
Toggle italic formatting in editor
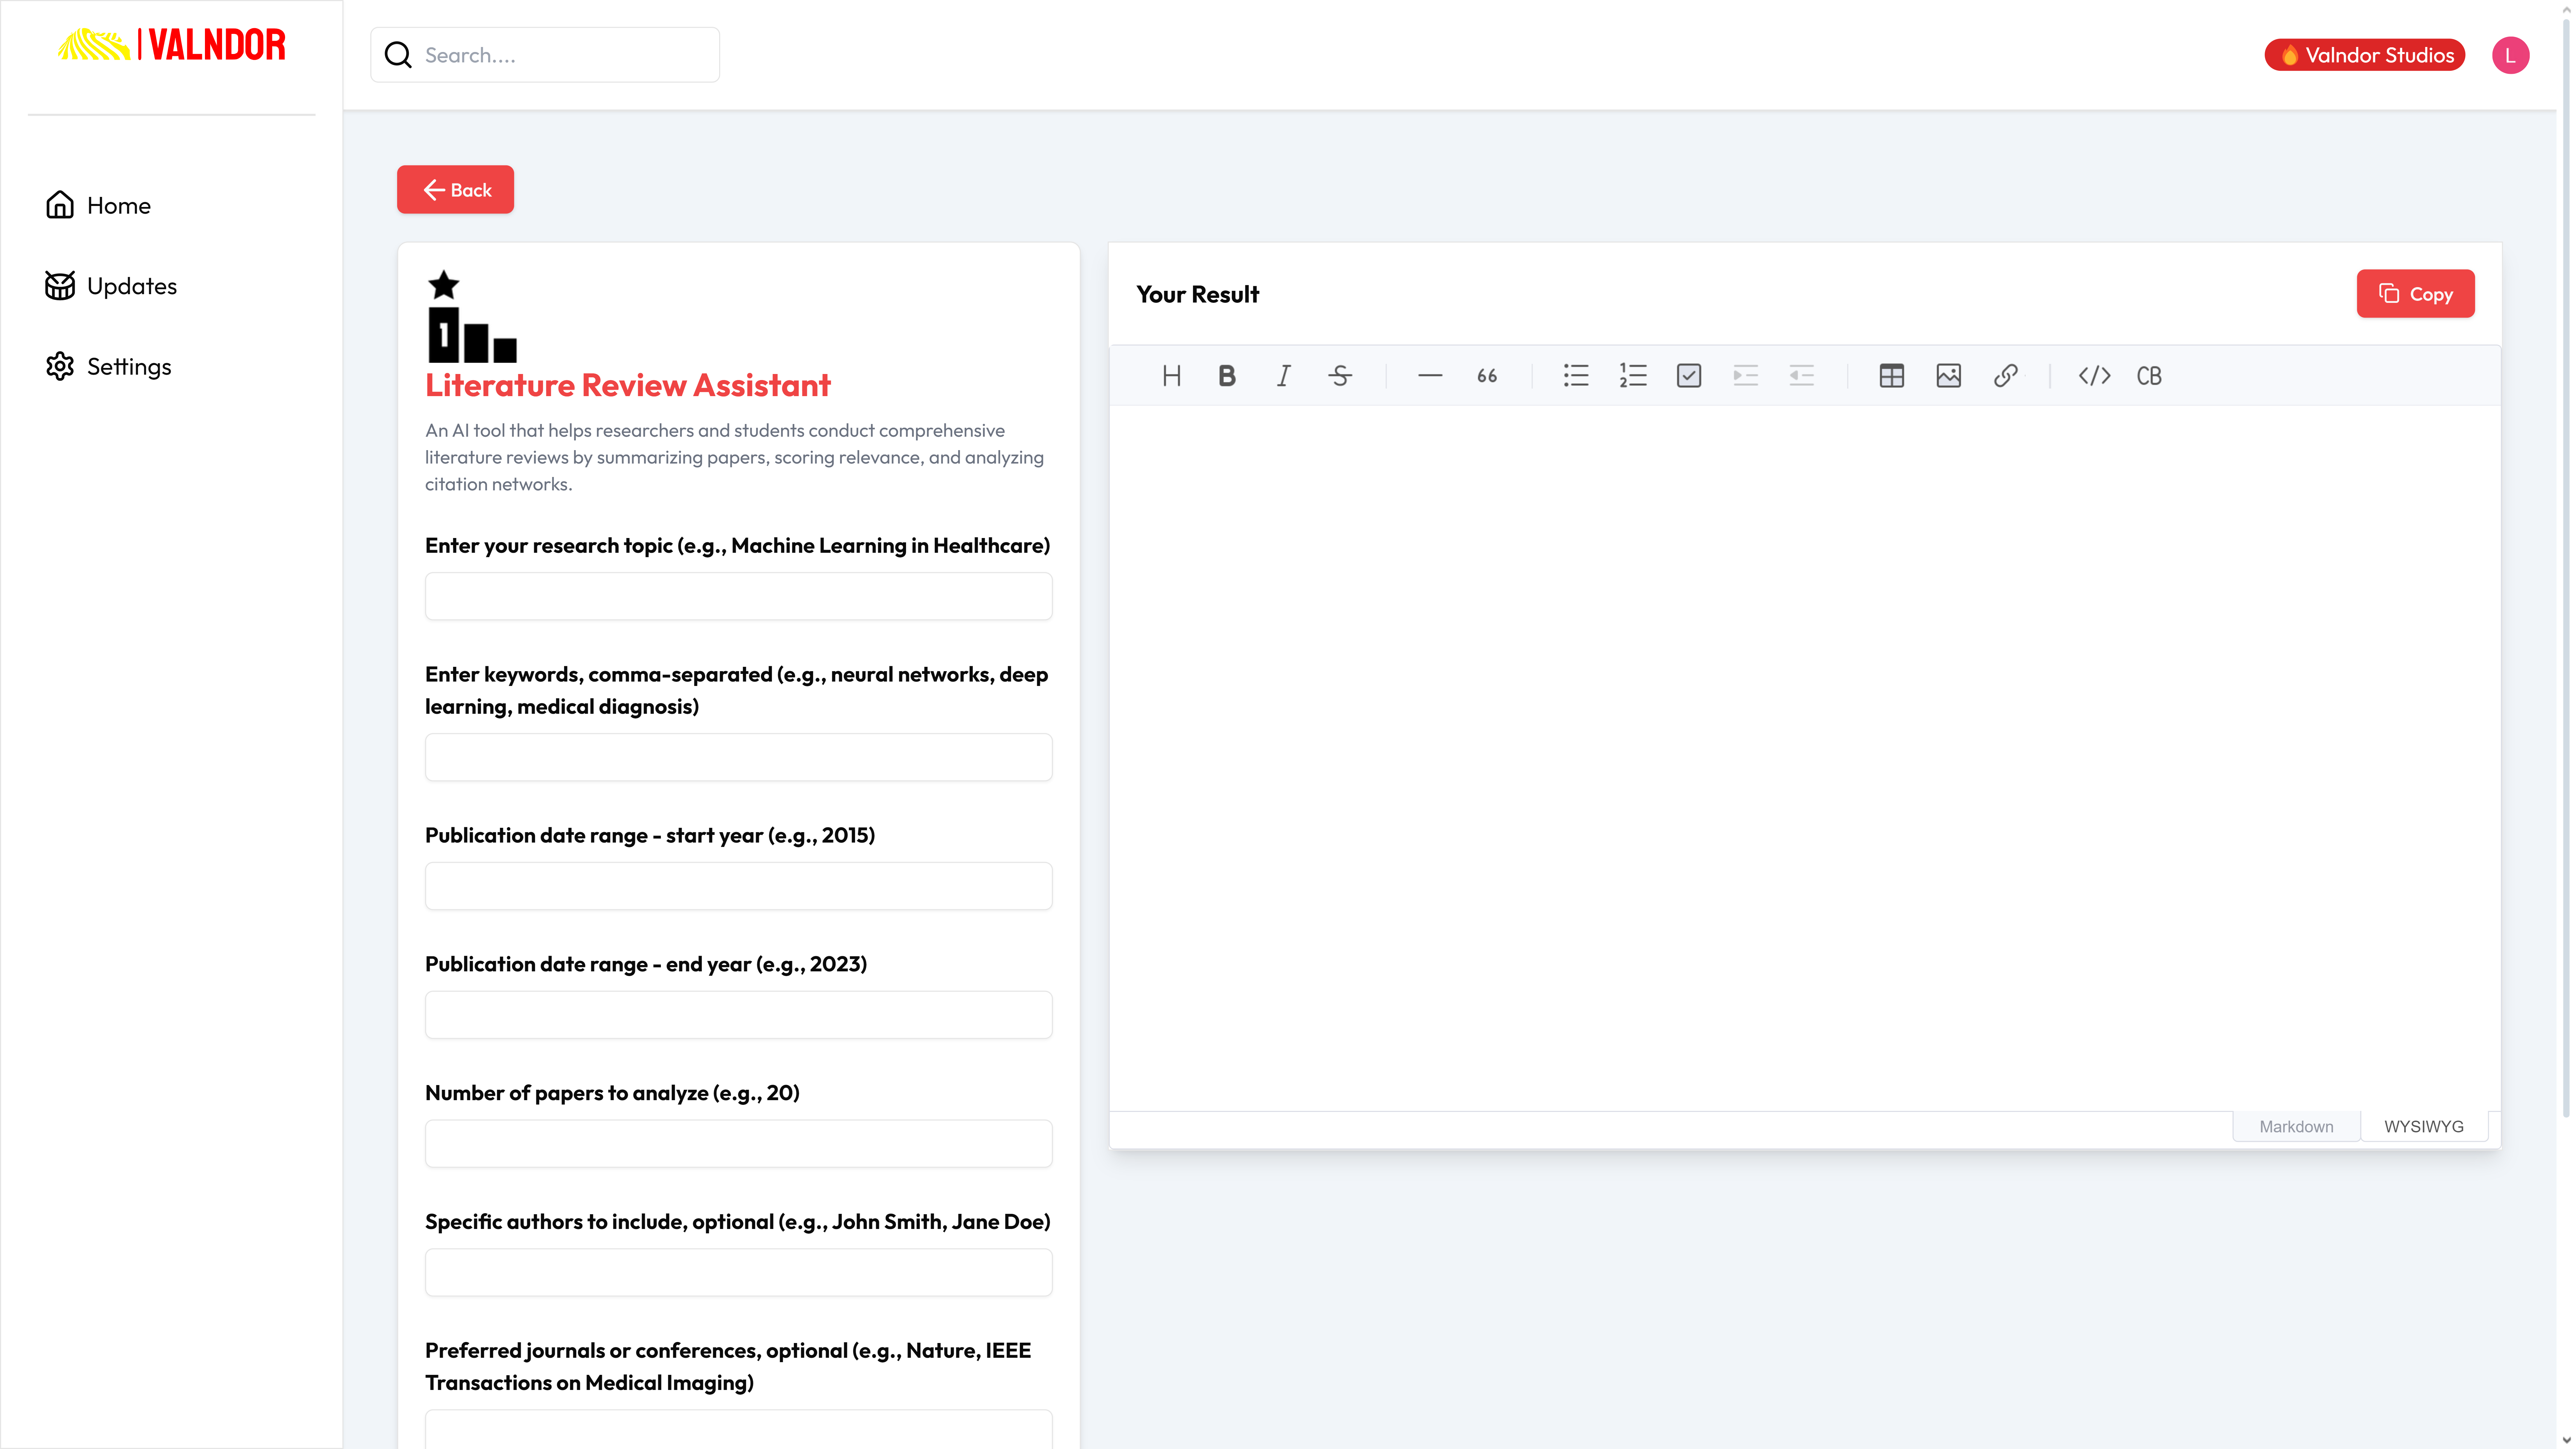1284,376
